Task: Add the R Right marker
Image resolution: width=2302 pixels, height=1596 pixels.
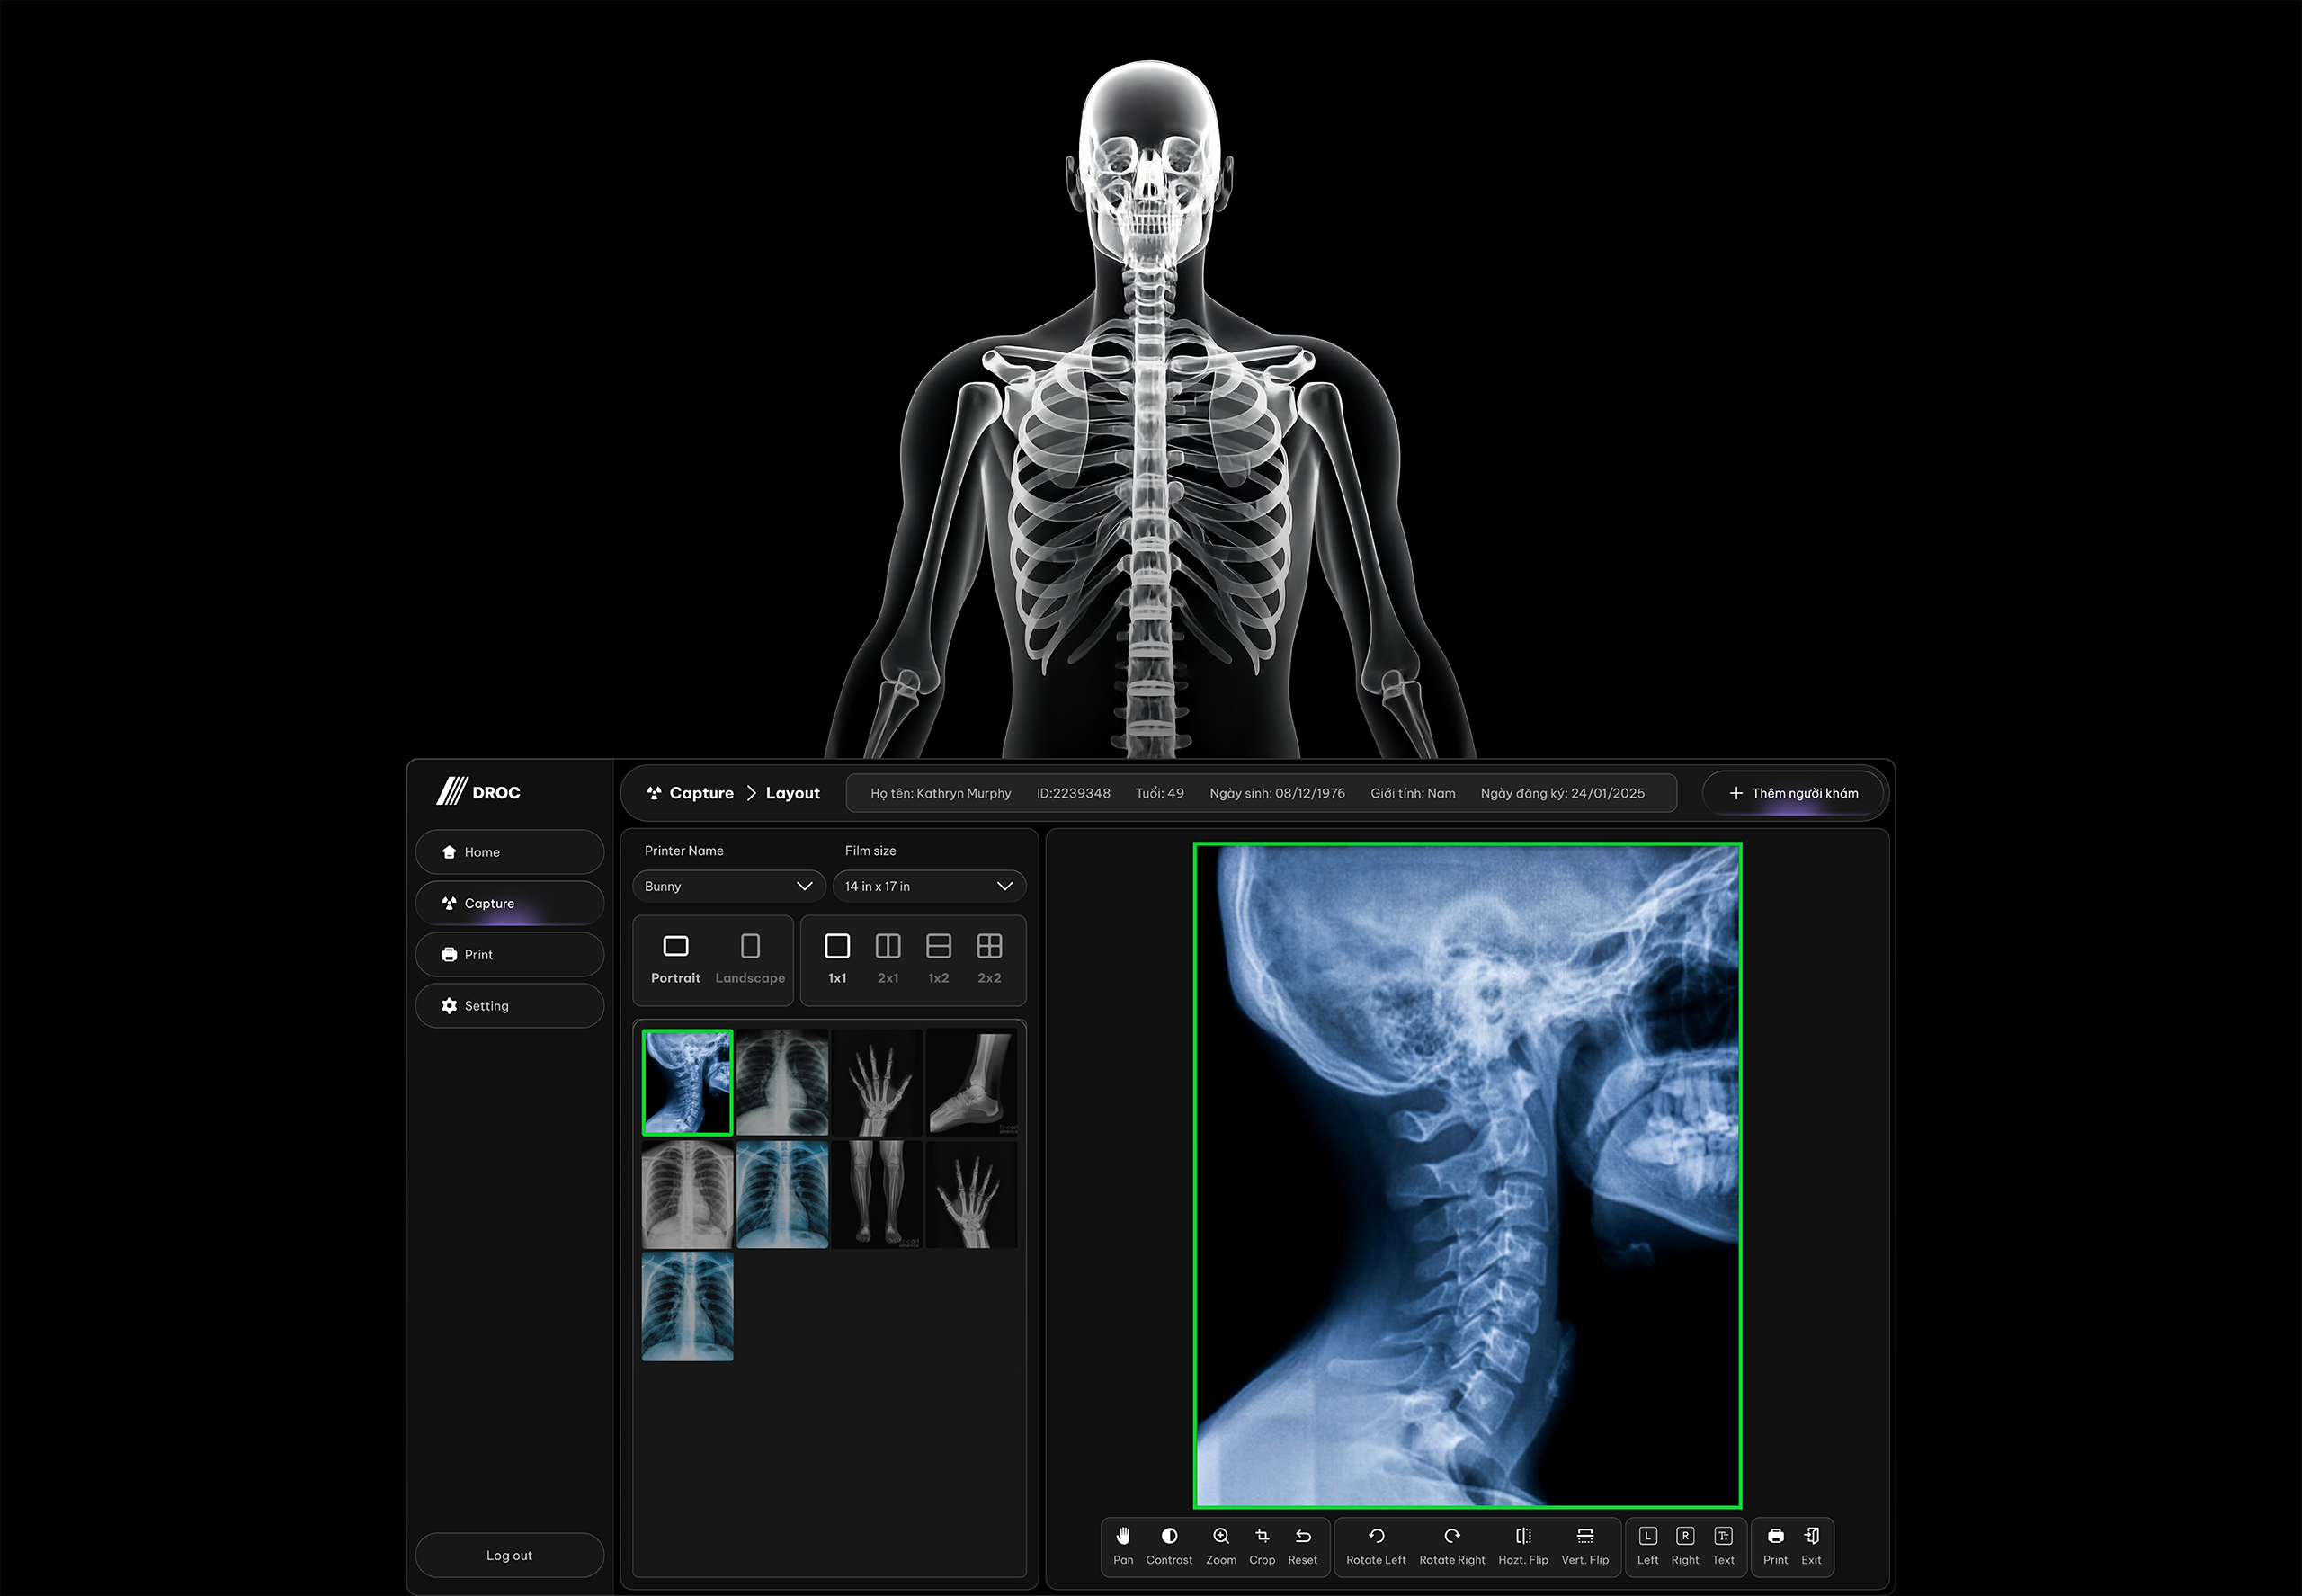Action: point(1685,1544)
